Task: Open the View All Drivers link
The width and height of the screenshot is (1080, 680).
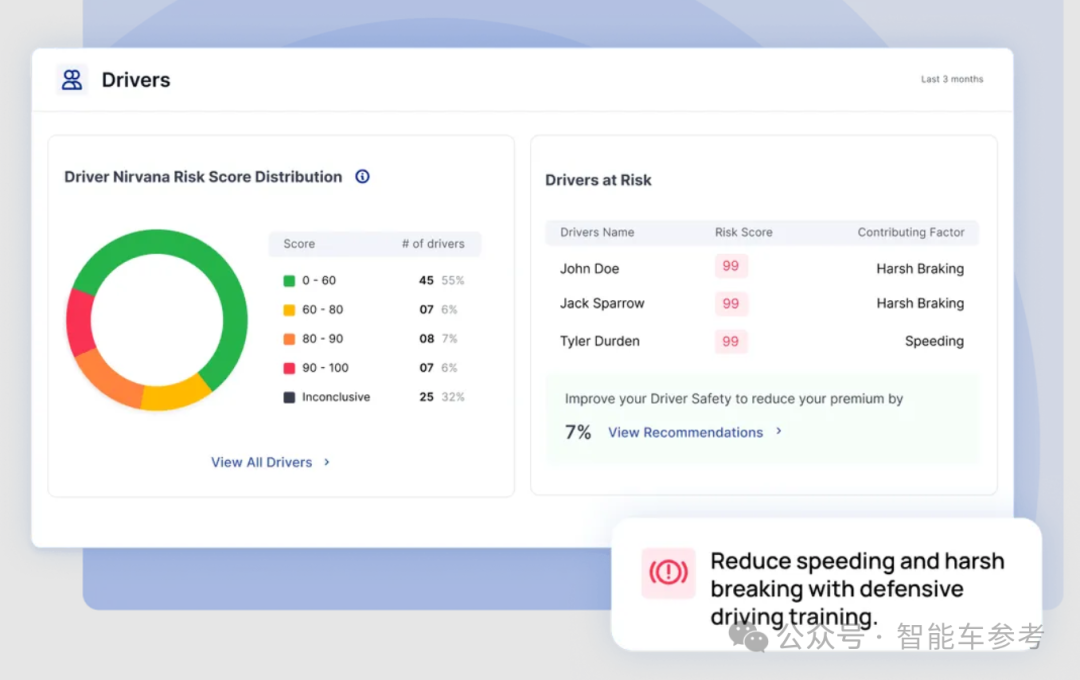Action: pos(262,462)
